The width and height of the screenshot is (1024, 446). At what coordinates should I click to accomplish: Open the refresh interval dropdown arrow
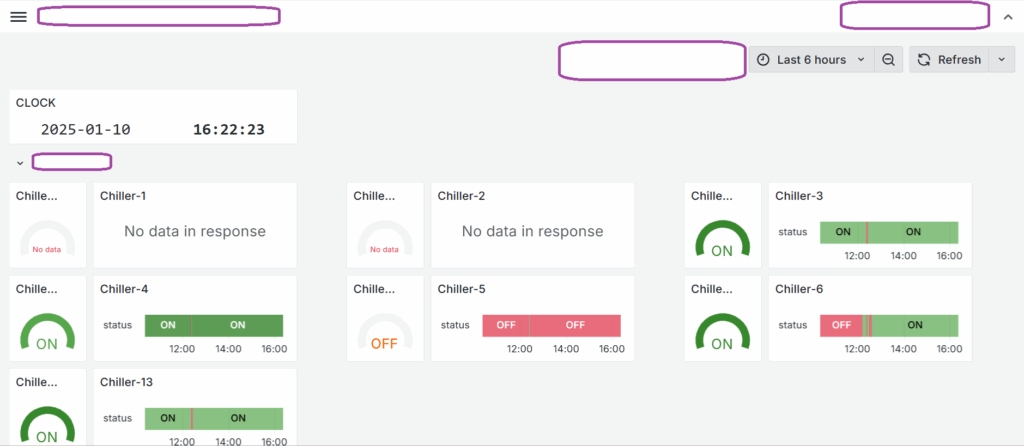1002,59
